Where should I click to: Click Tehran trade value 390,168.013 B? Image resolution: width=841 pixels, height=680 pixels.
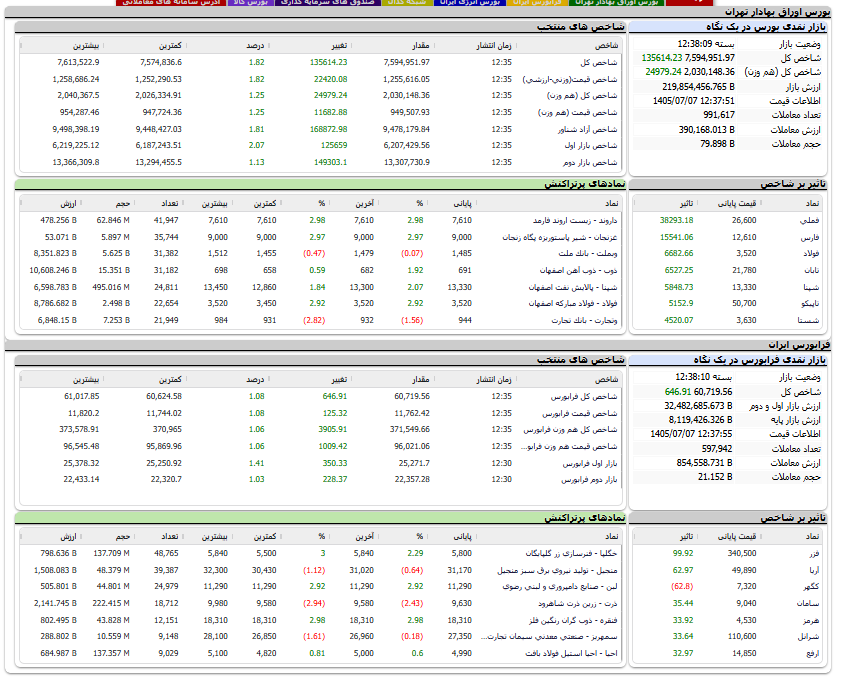706,130
